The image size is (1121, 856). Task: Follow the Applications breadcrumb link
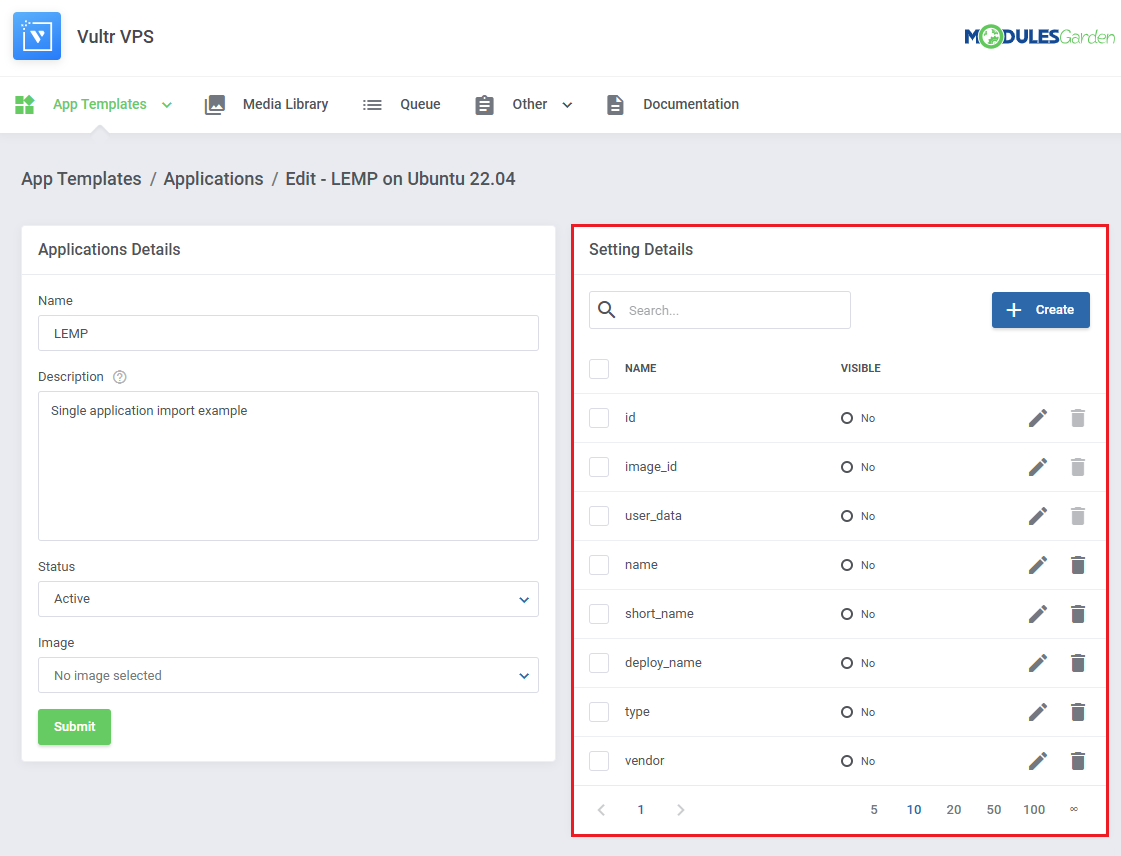click(213, 179)
